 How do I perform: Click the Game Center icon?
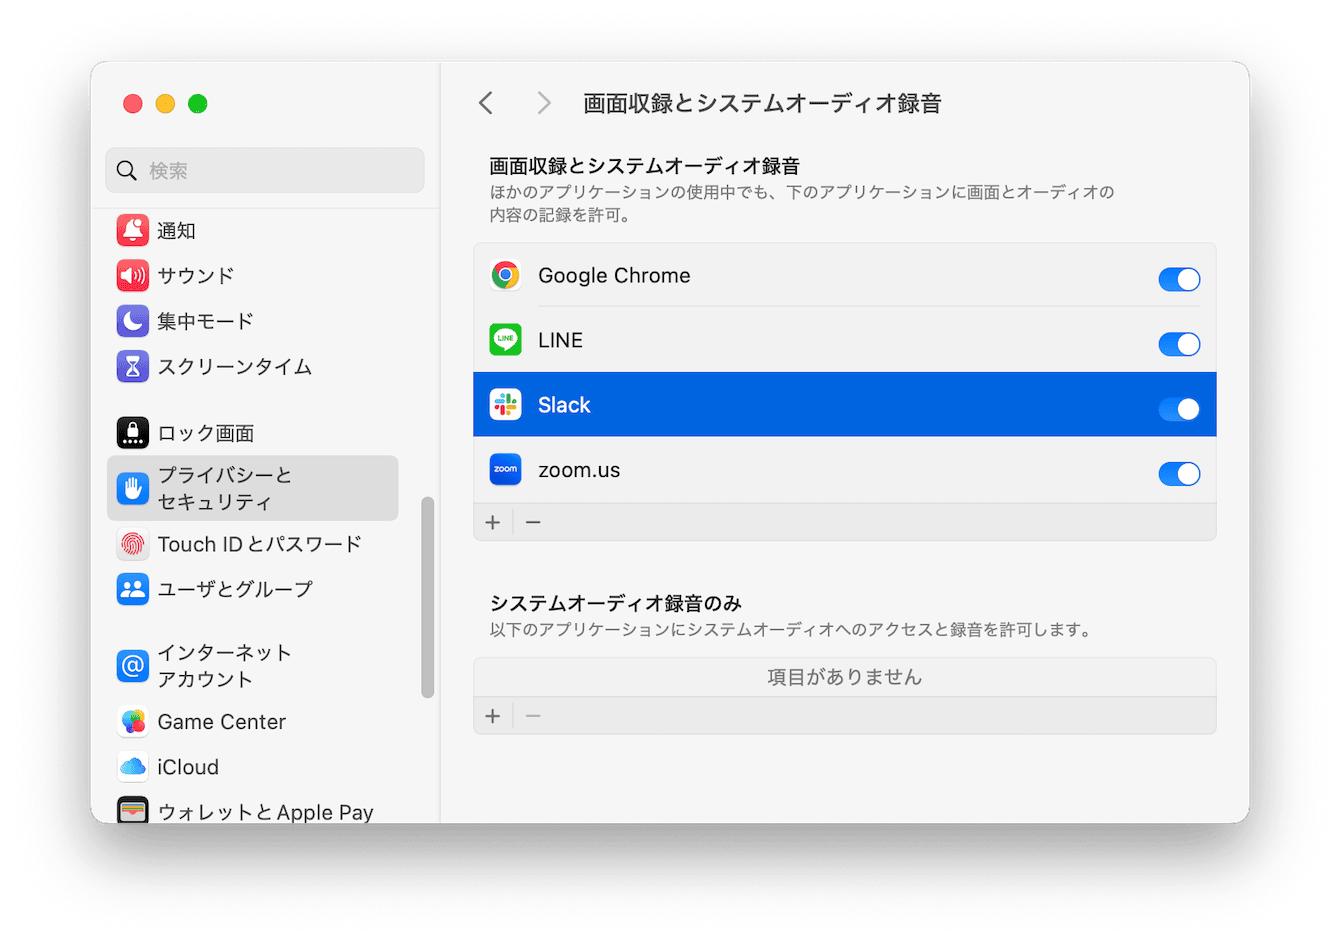[x=133, y=721]
